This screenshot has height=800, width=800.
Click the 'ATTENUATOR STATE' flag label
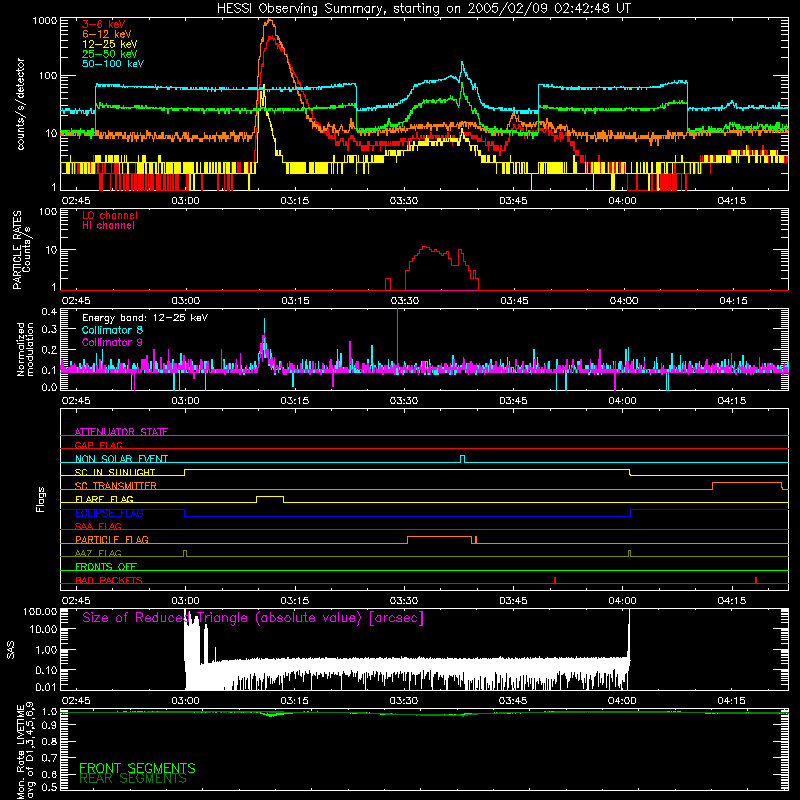[121, 432]
